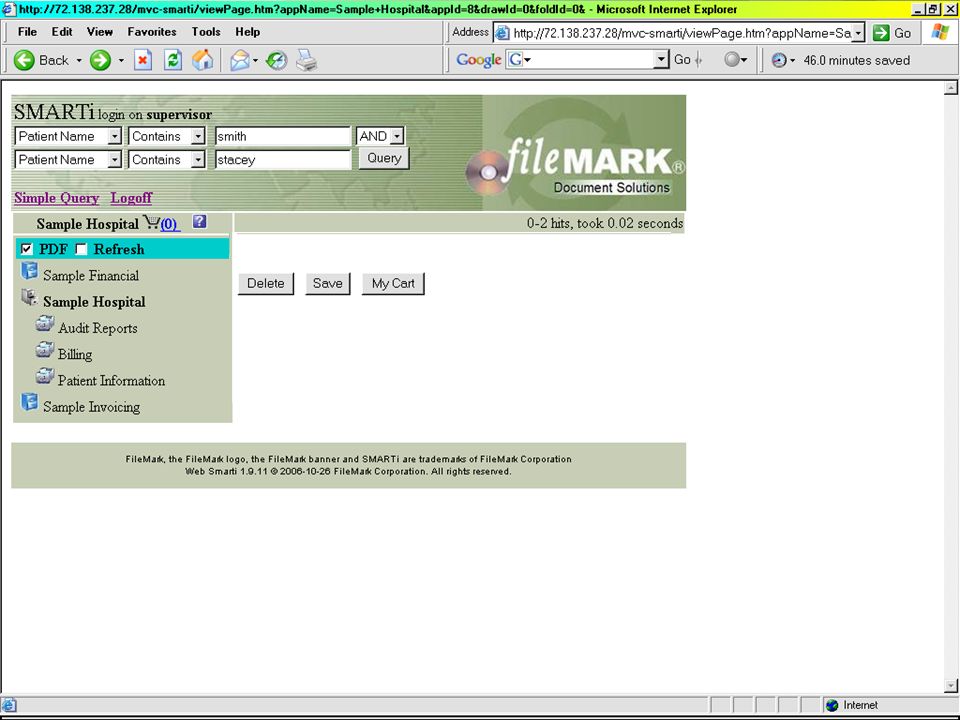Select the Billing folder label
Image resolution: width=960 pixels, height=720 pixels.
coord(75,354)
